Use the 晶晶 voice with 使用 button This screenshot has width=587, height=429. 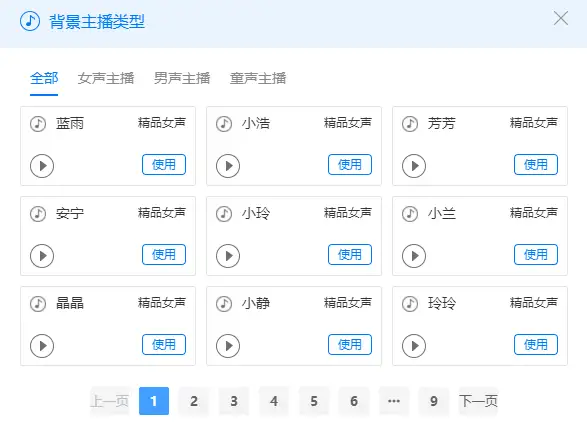click(x=164, y=344)
